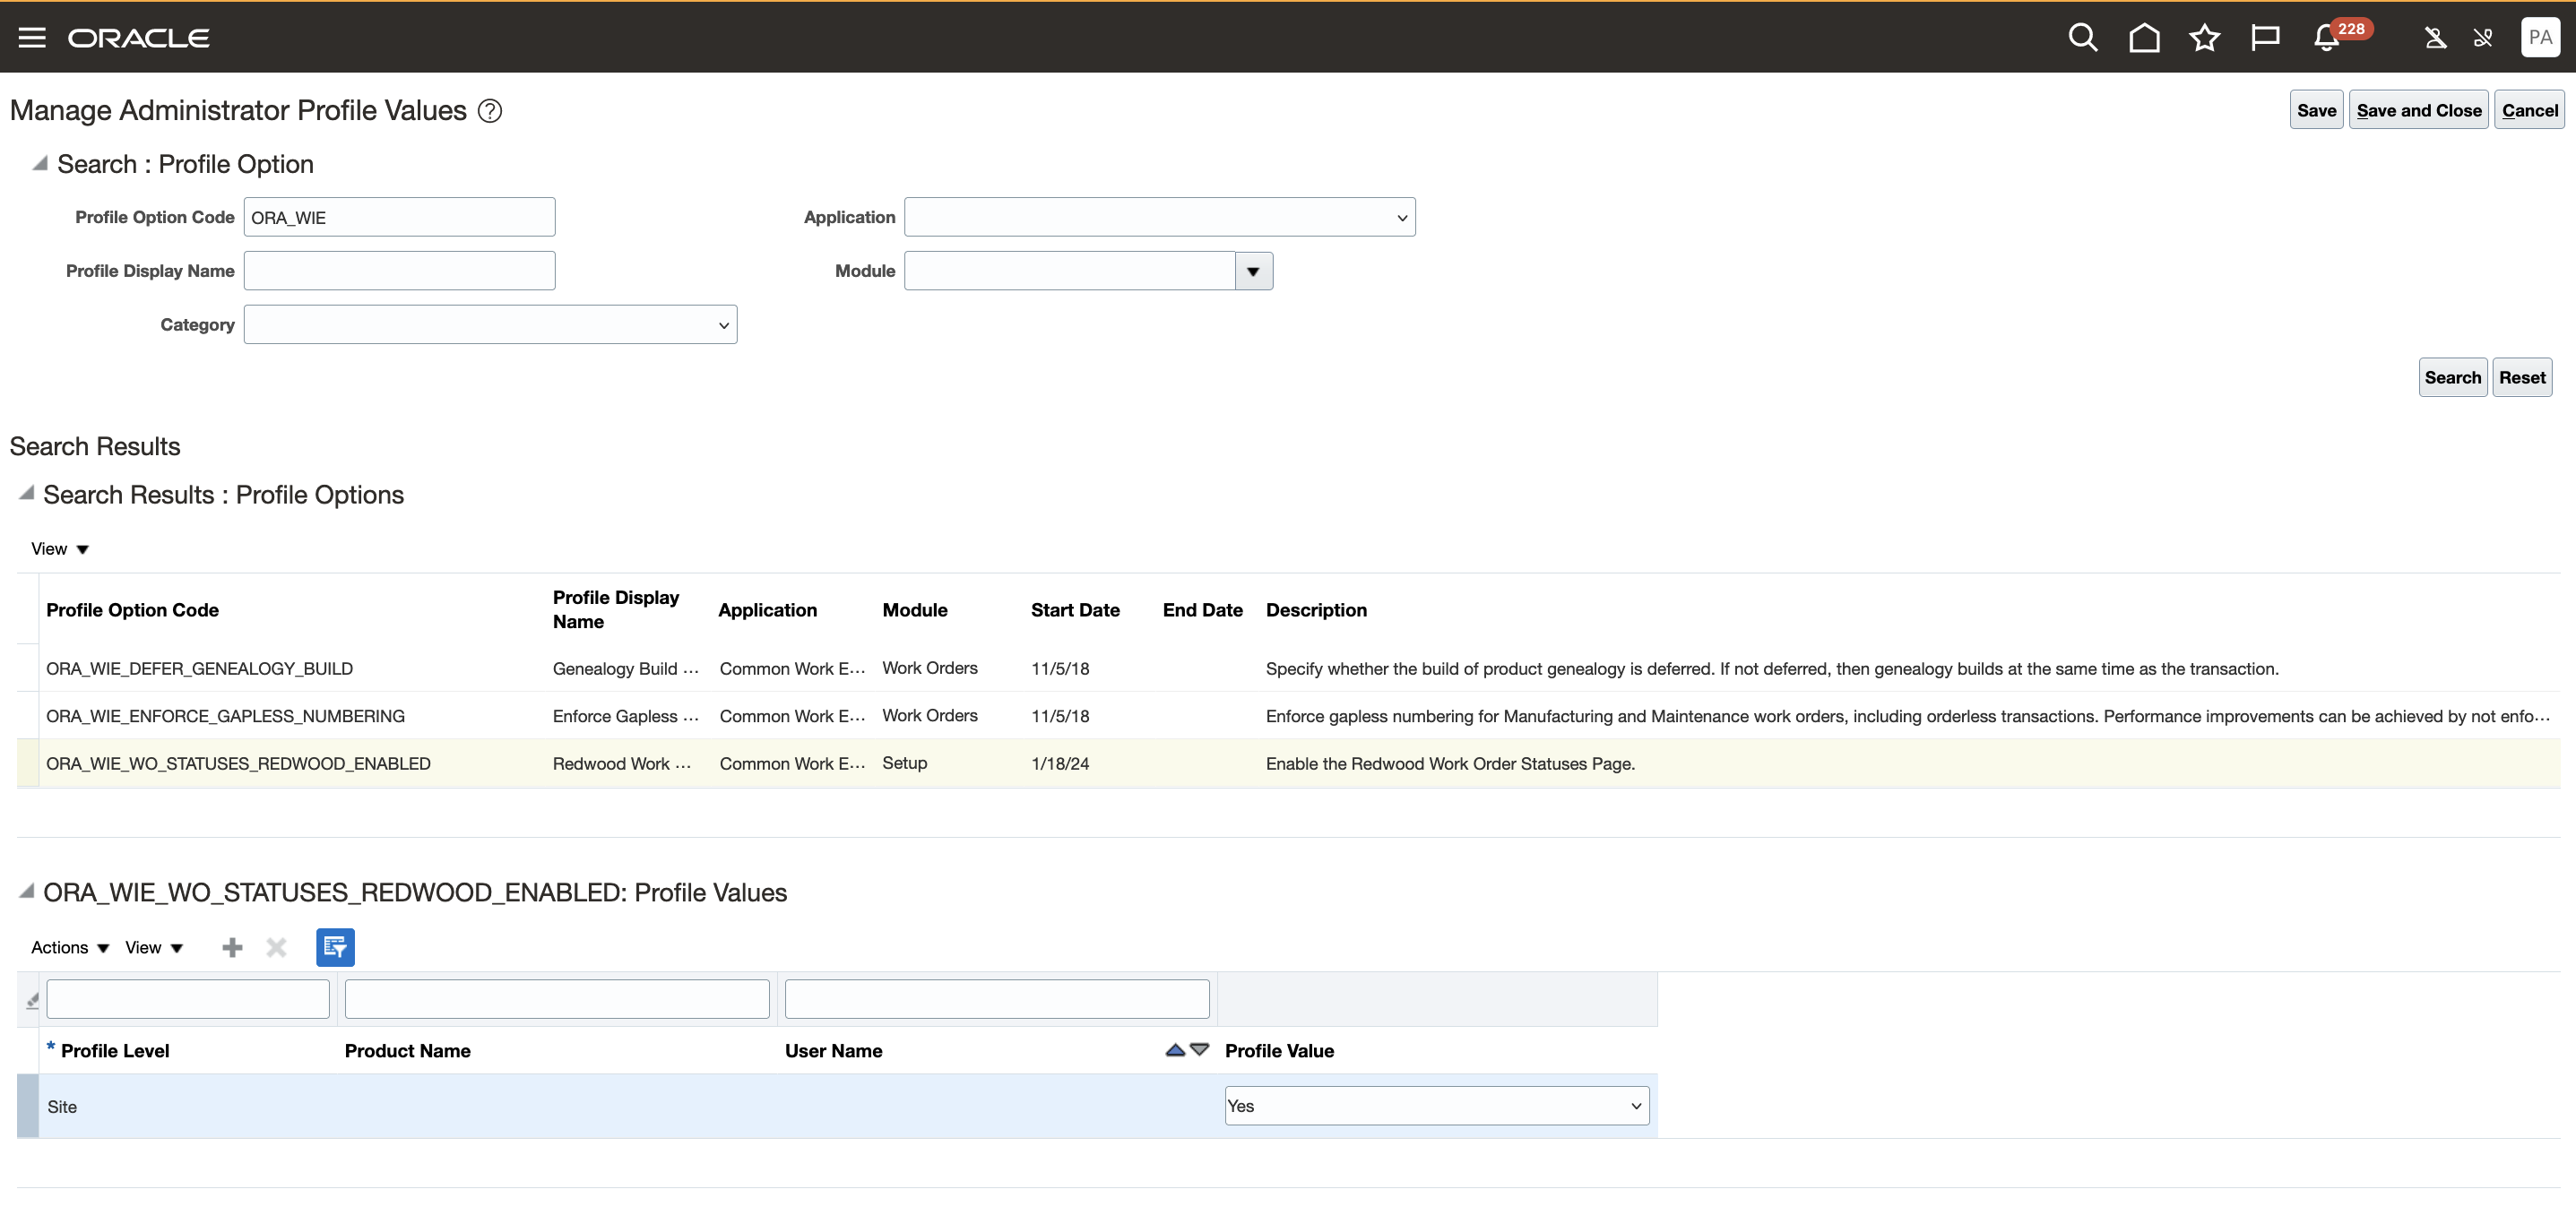
Task: Click Setup module cell
Action: [x=904, y=763]
